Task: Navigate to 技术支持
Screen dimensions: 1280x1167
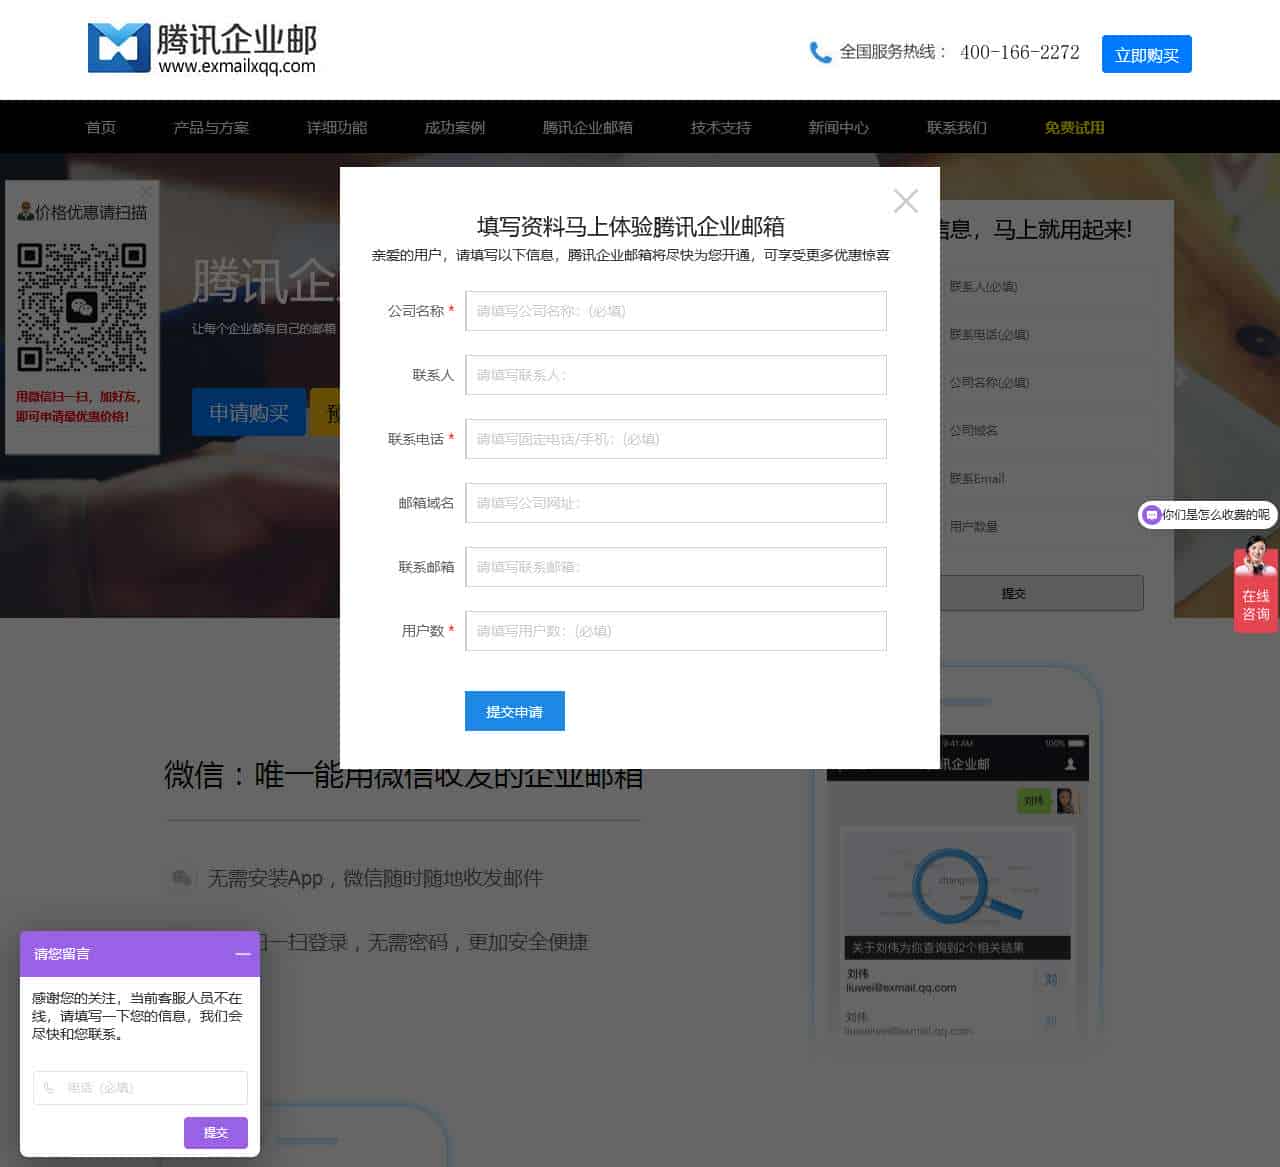Action: tap(721, 127)
